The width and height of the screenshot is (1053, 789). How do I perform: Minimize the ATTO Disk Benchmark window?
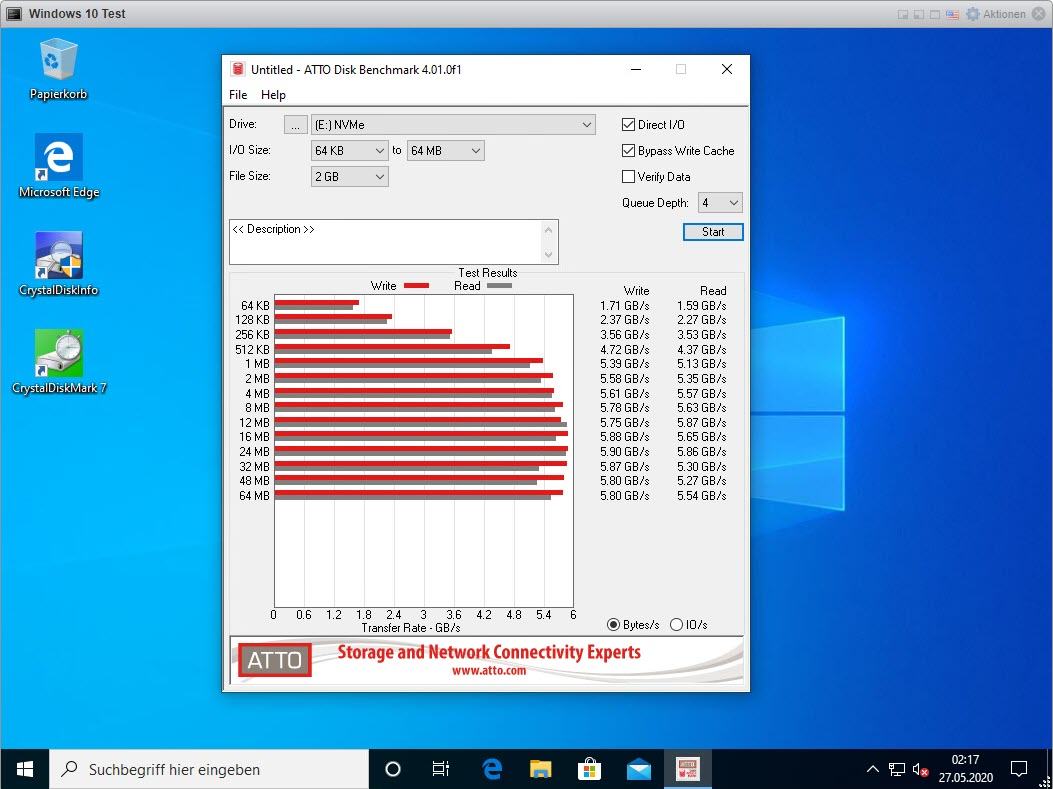tap(636, 69)
